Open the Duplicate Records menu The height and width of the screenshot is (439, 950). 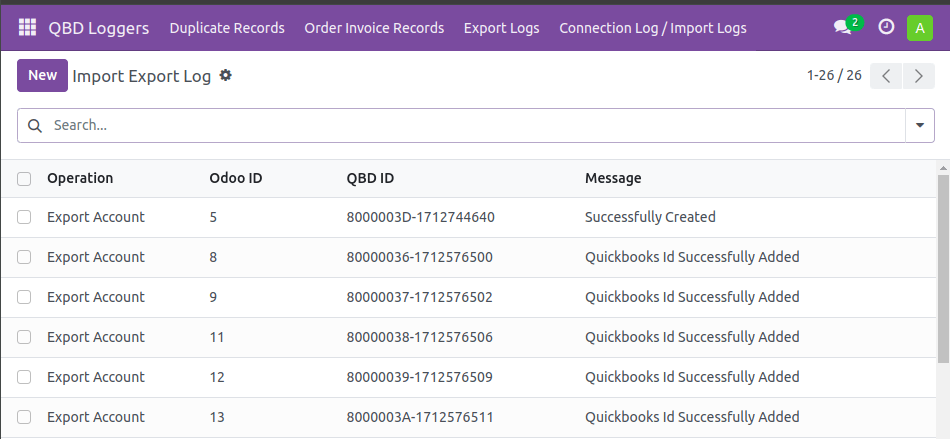click(227, 28)
